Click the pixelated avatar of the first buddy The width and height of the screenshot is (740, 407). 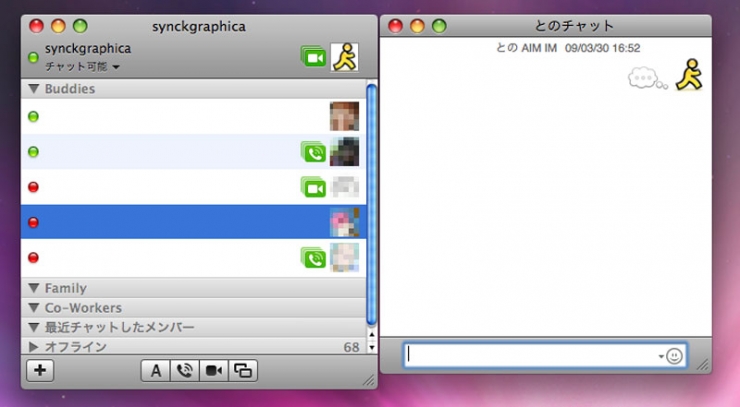coord(345,116)
